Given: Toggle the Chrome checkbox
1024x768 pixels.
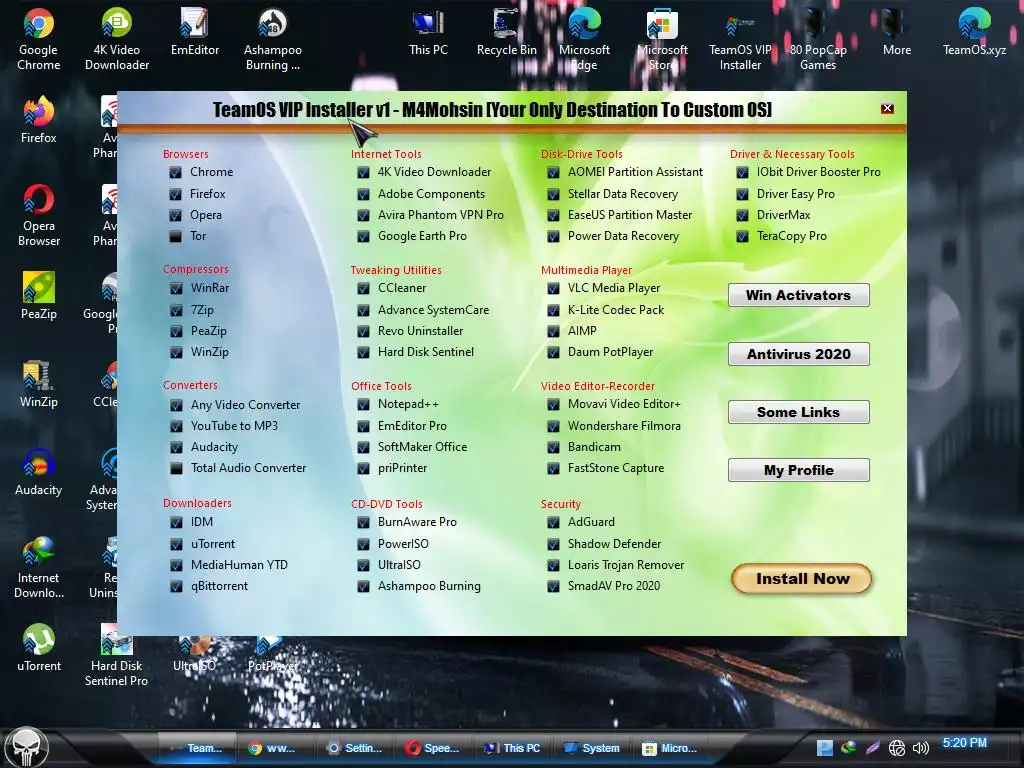Looking at the screenshot, I should tap(175, 172).
